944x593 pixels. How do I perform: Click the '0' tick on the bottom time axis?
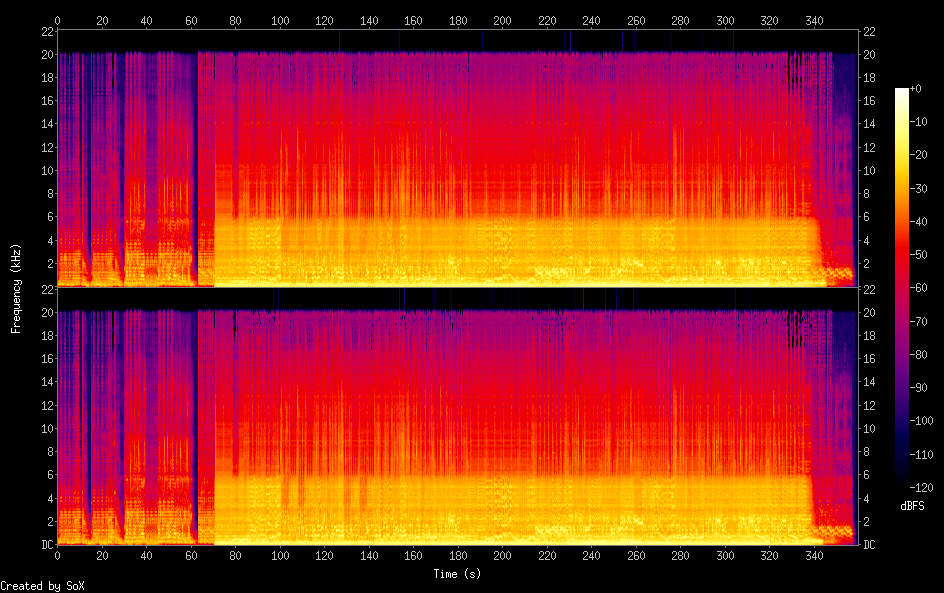[57, 556]
